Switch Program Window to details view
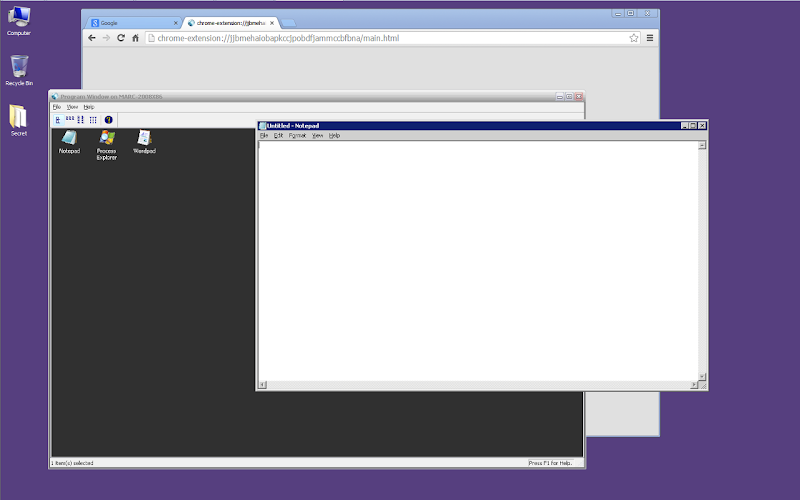This screenshot has height=500, width=800. pyautogui.click(x=93, y=120)
